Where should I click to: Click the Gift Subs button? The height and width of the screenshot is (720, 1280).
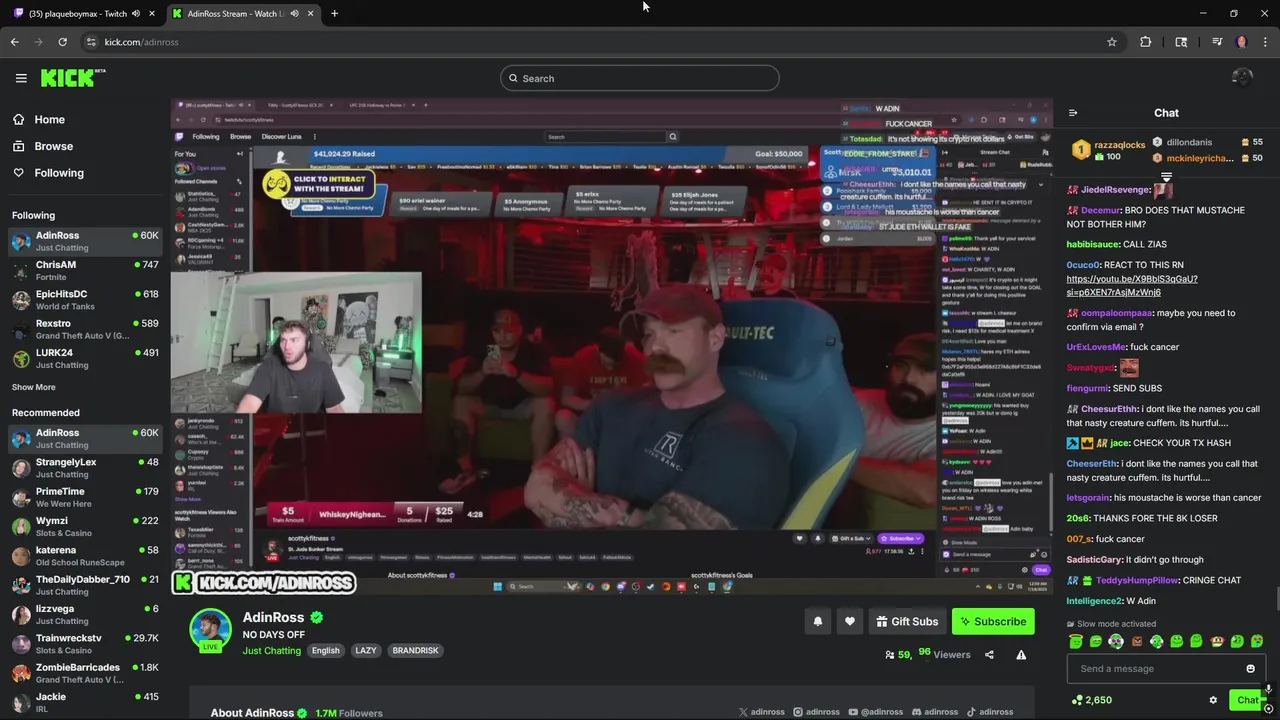point(907,622)
